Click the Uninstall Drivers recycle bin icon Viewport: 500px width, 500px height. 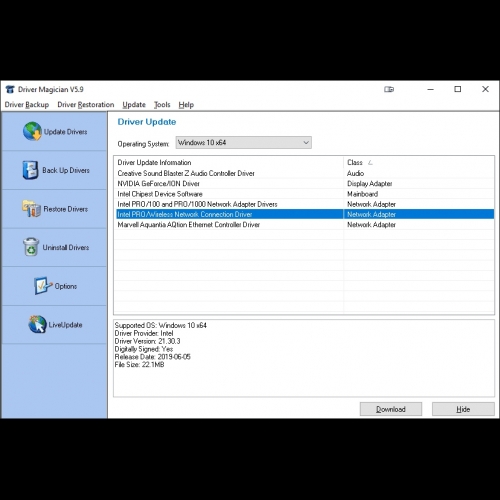[31, 247]
